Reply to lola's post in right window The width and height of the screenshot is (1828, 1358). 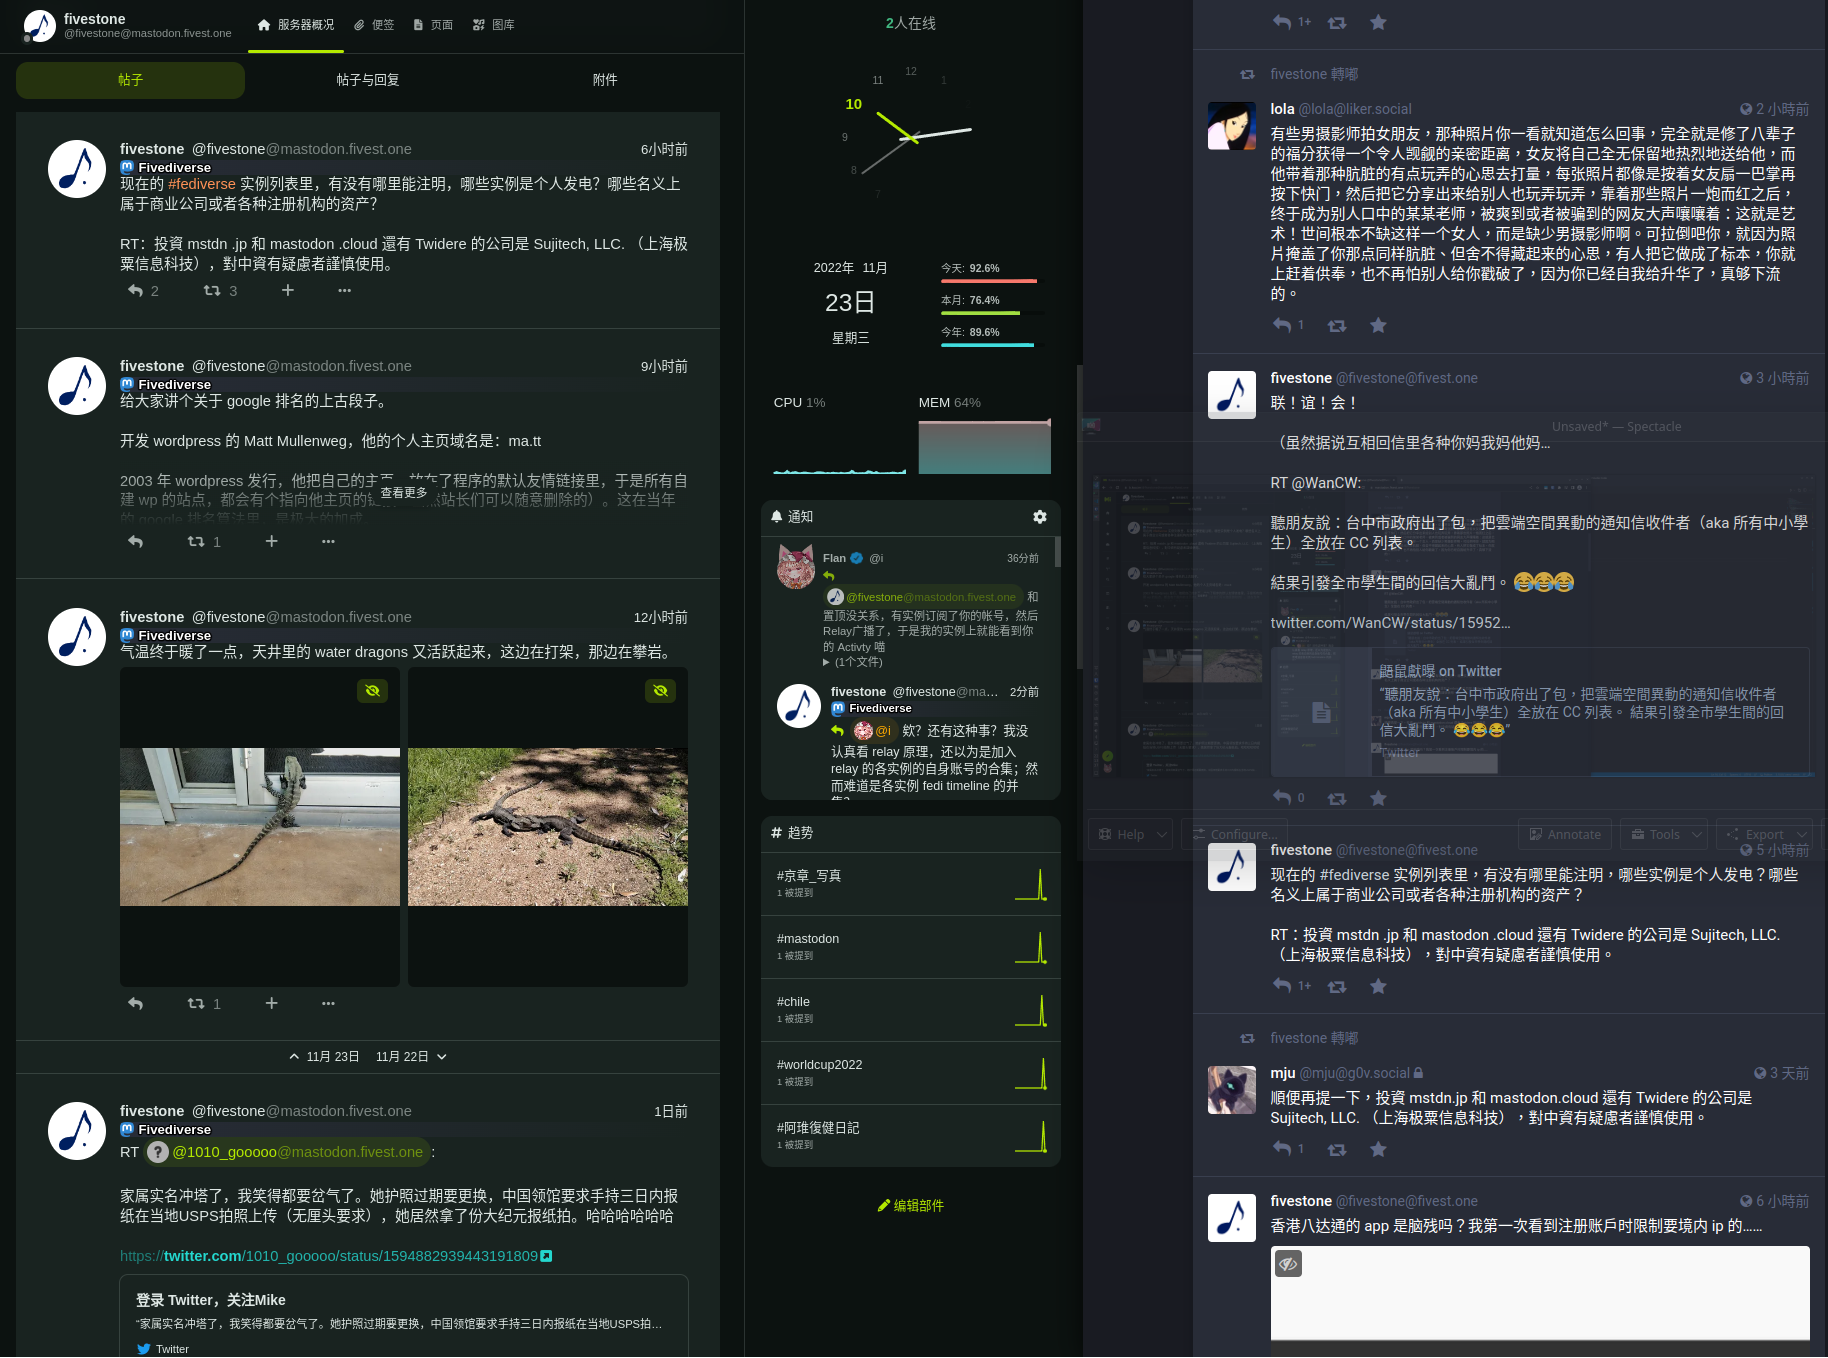click(1282, 325)
